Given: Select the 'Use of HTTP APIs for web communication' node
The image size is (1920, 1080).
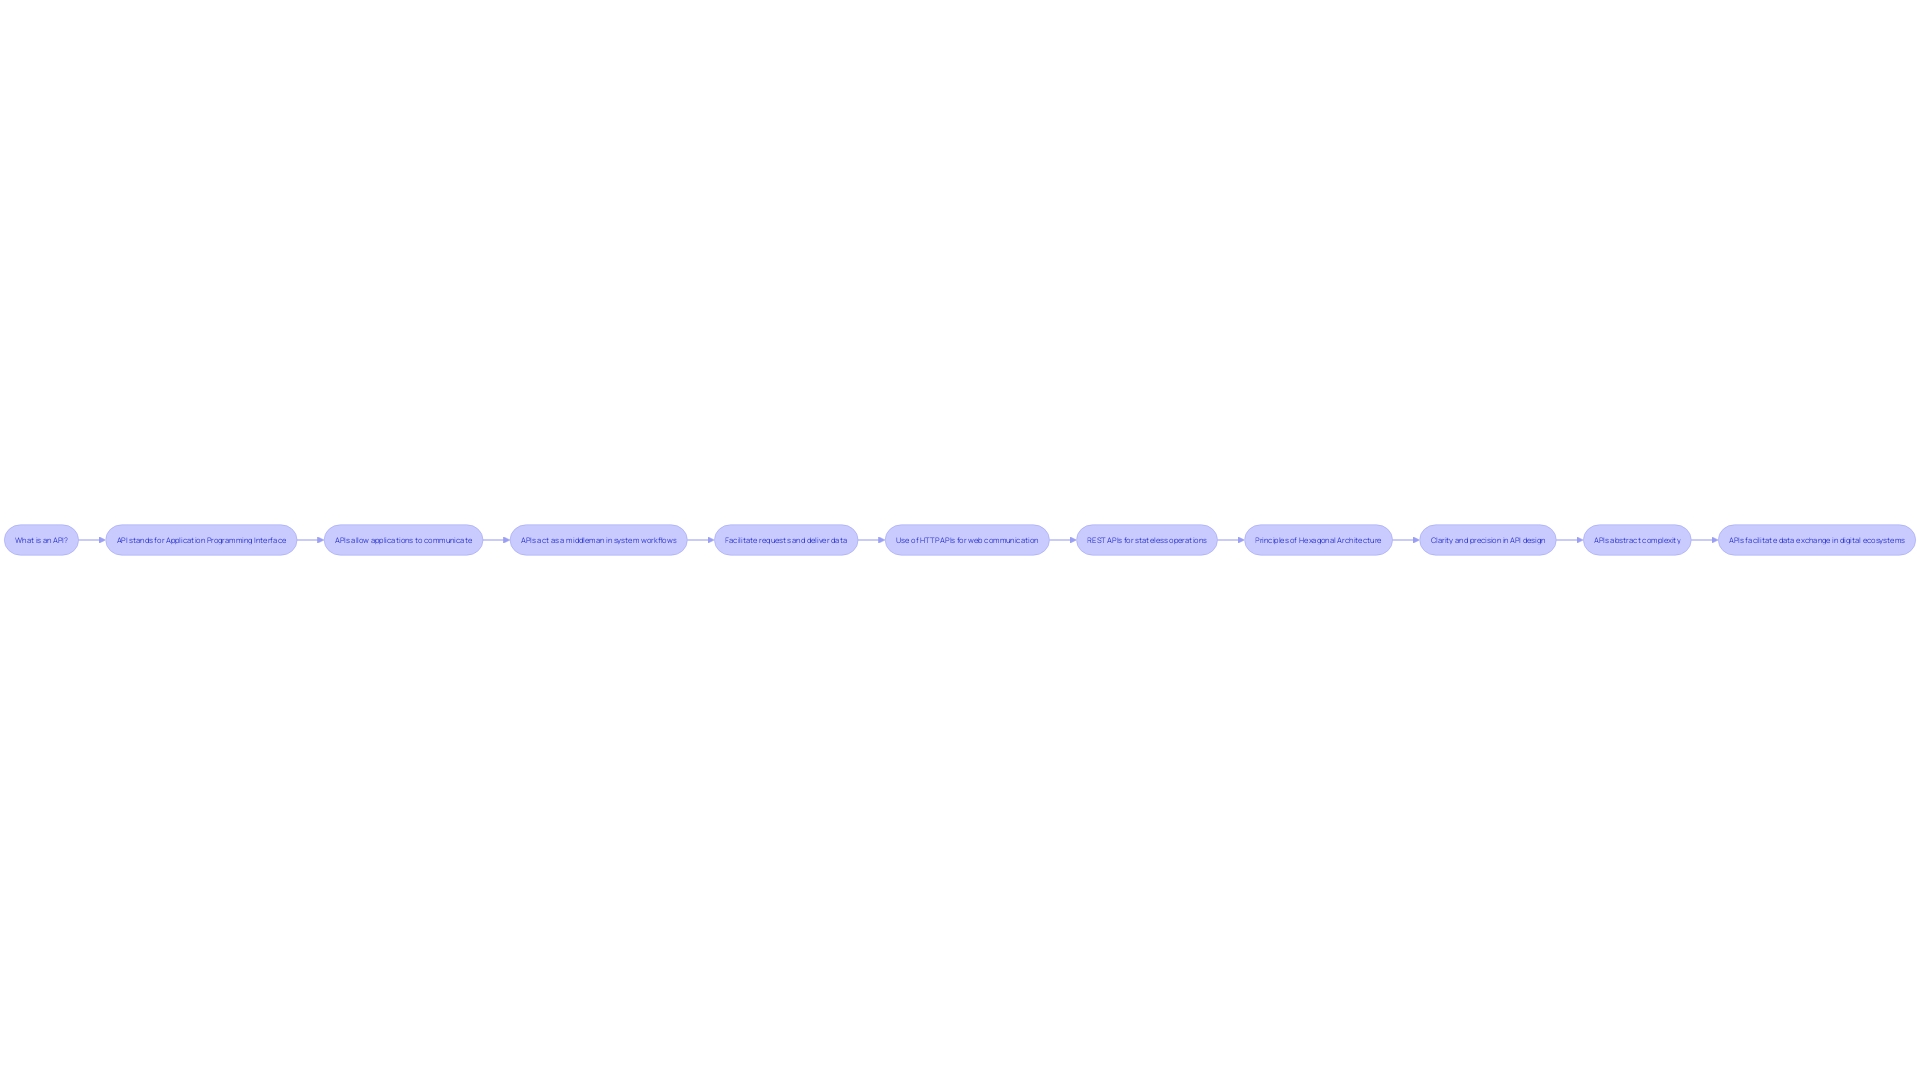Looking at the screenshot, I should 965,539.
